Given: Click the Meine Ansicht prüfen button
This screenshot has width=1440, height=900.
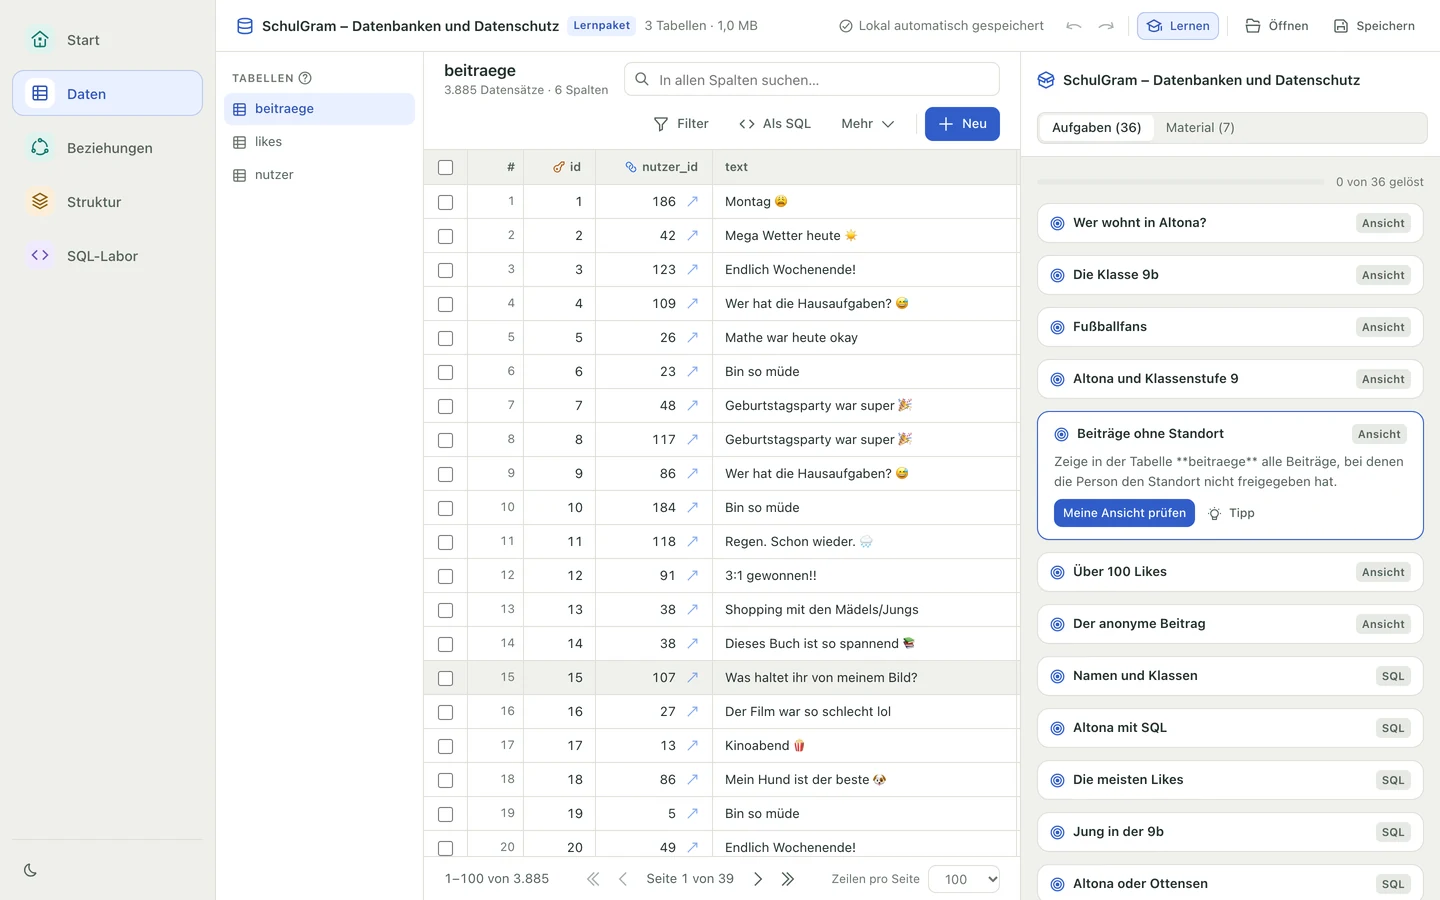Looking at the screenshot, I should (x=1124, y=513).
